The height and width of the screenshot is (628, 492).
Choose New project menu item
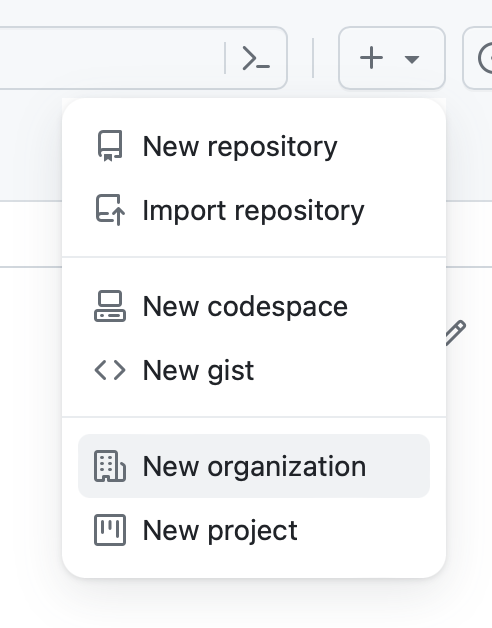pyautogui.click(x=254, y=530)
